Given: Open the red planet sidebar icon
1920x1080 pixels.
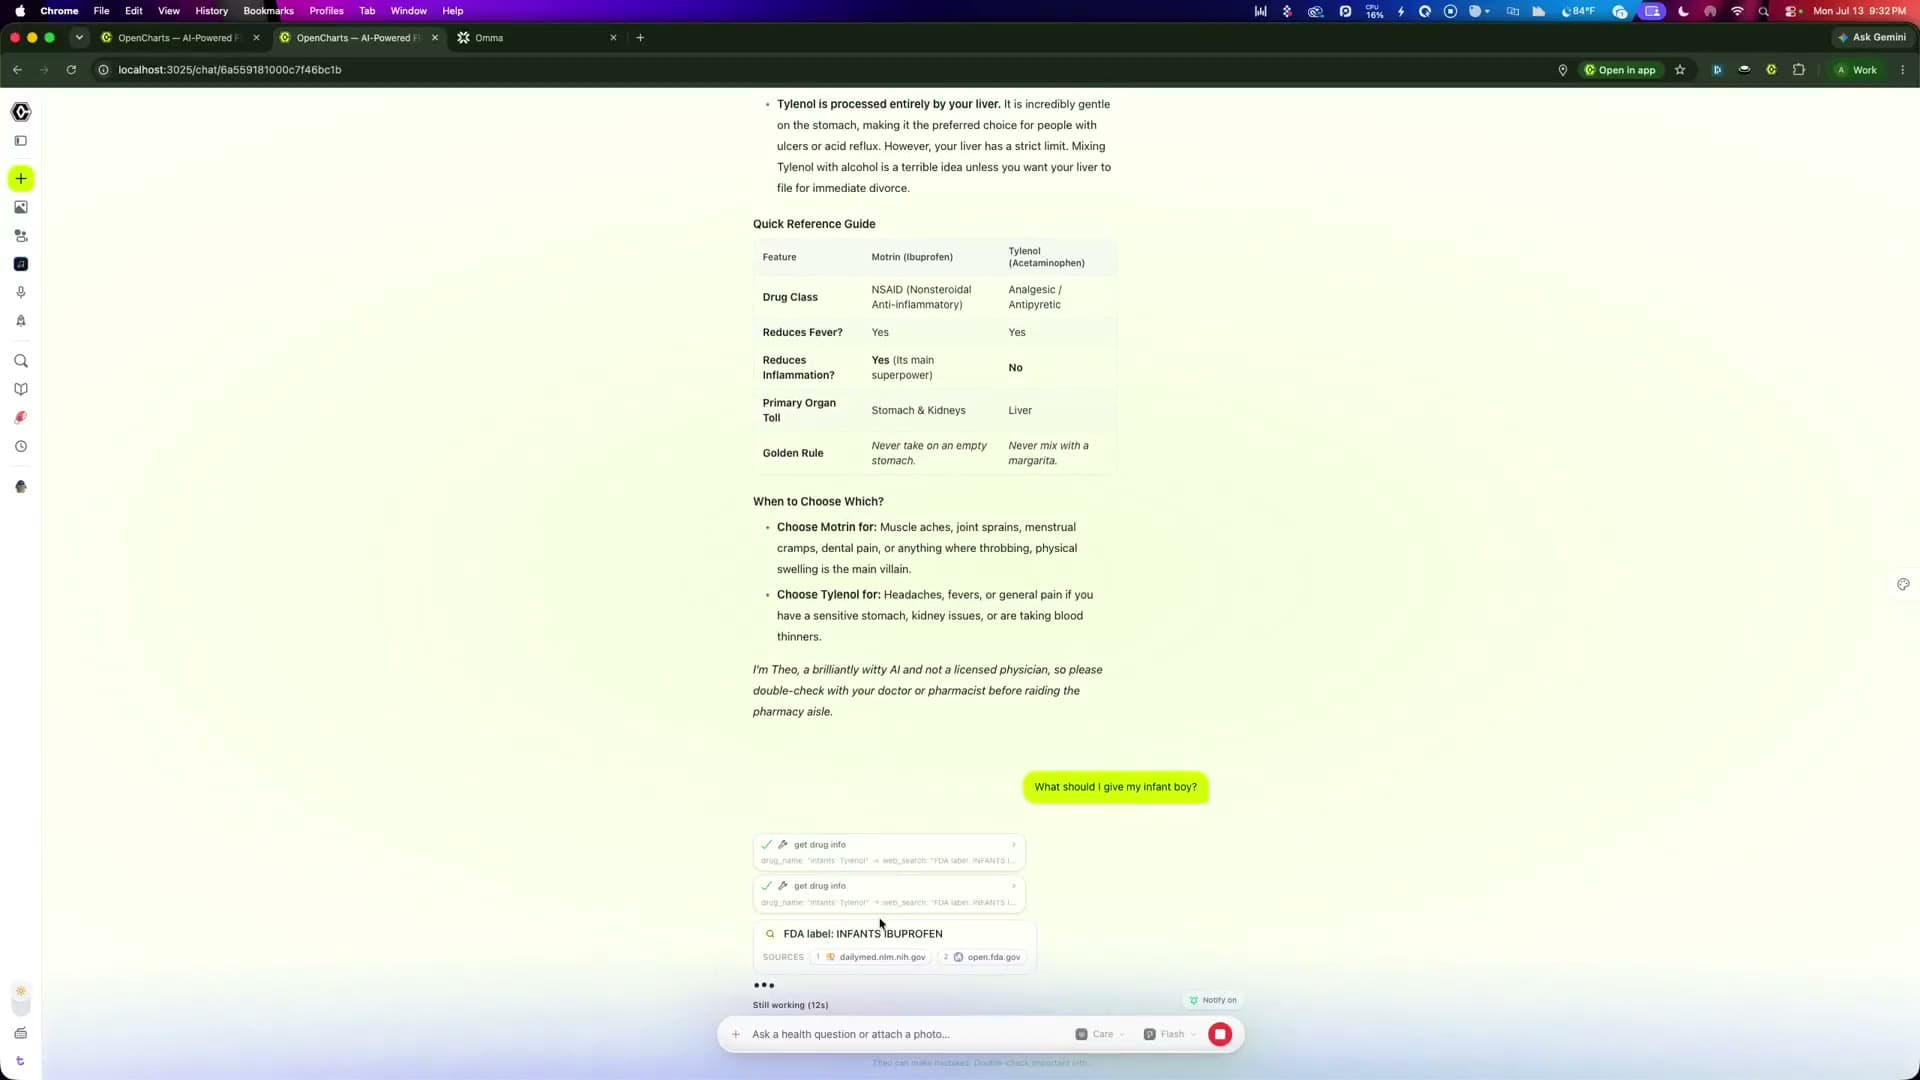Looking at the screenshot, I should pos(21,418).
